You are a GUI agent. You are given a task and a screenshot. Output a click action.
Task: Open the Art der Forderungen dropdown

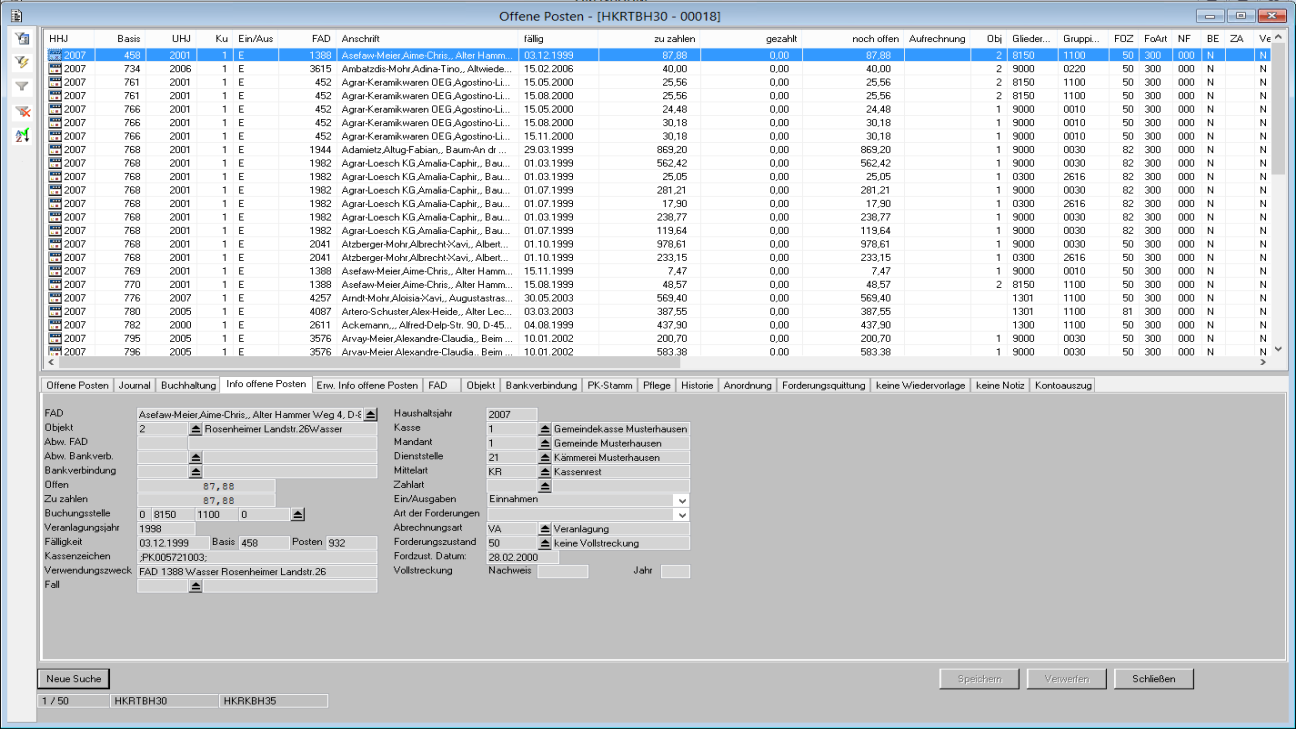tap(681, 514)
